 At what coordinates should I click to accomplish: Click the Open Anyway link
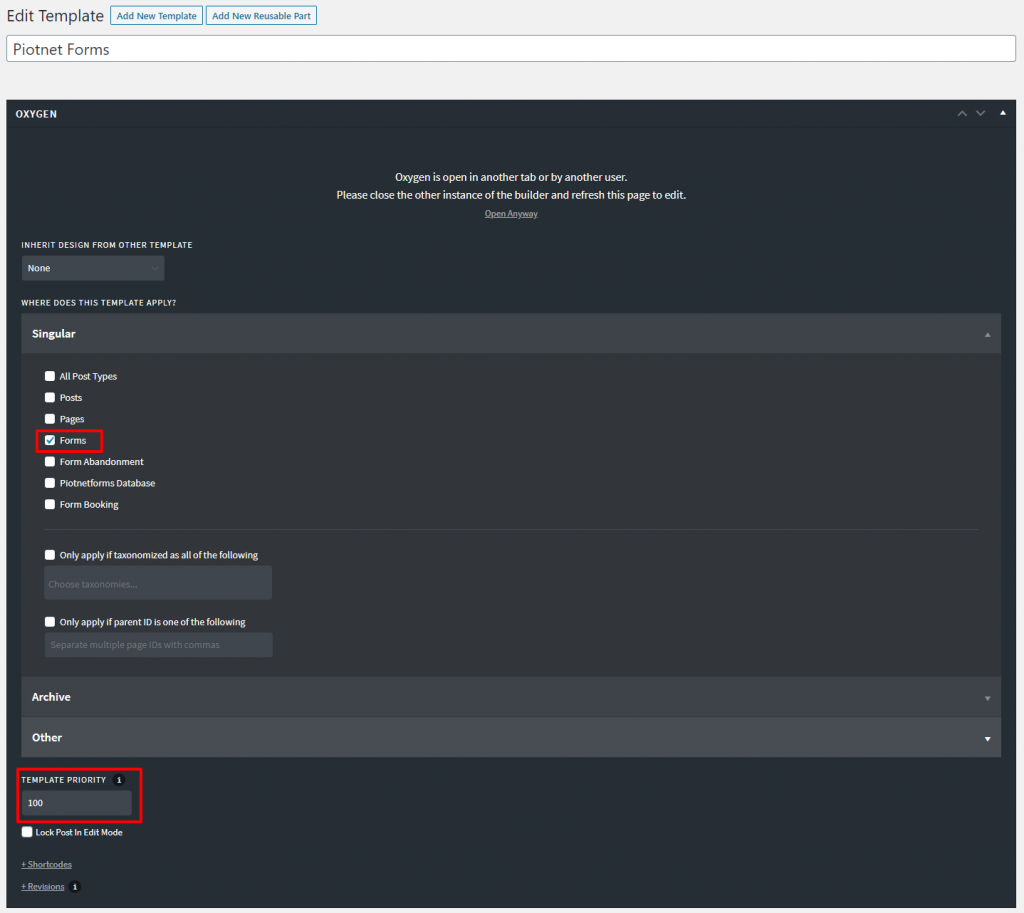(511, 214)
